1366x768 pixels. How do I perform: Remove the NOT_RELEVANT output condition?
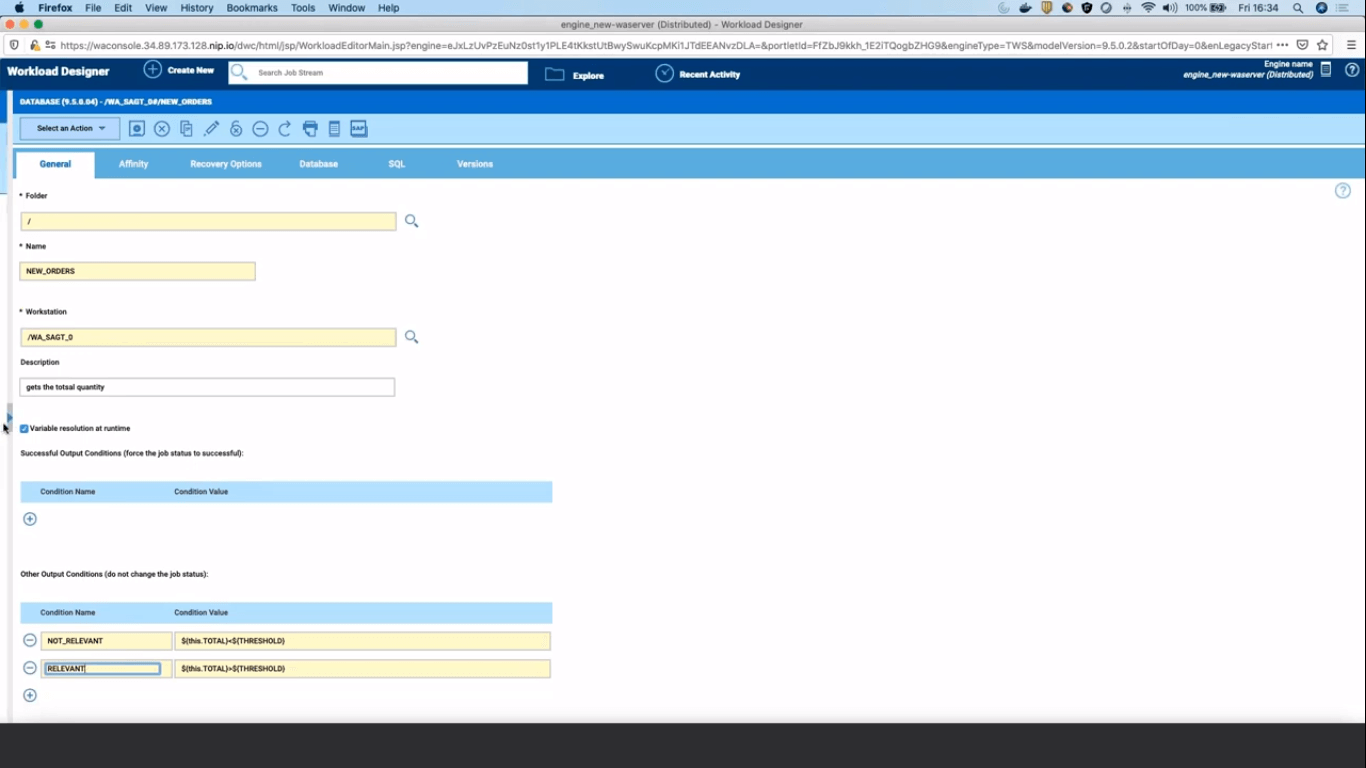click(30, 640)
